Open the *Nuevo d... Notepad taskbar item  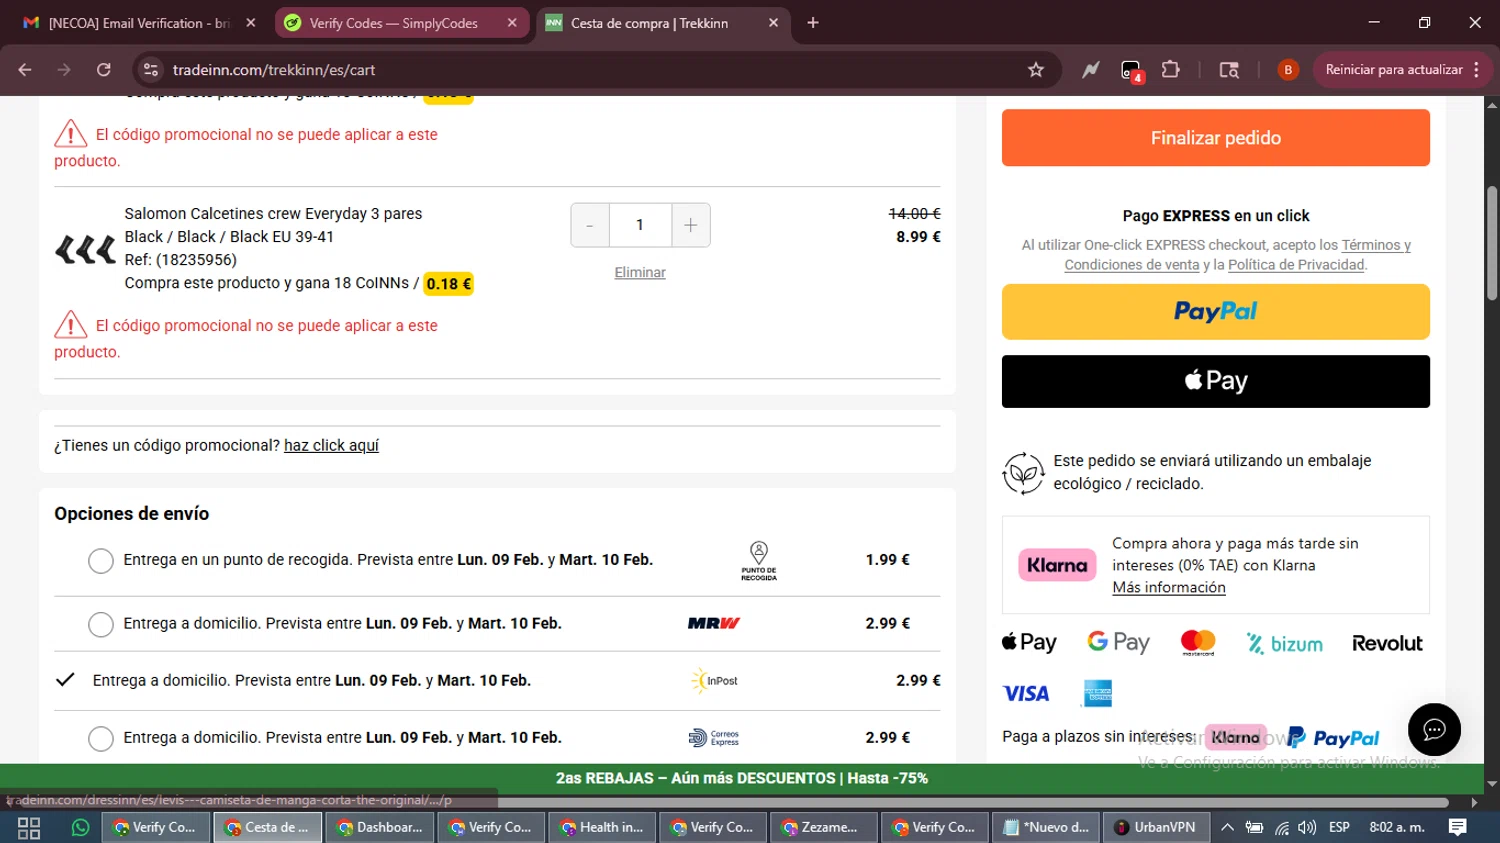tap(1047, 828)
